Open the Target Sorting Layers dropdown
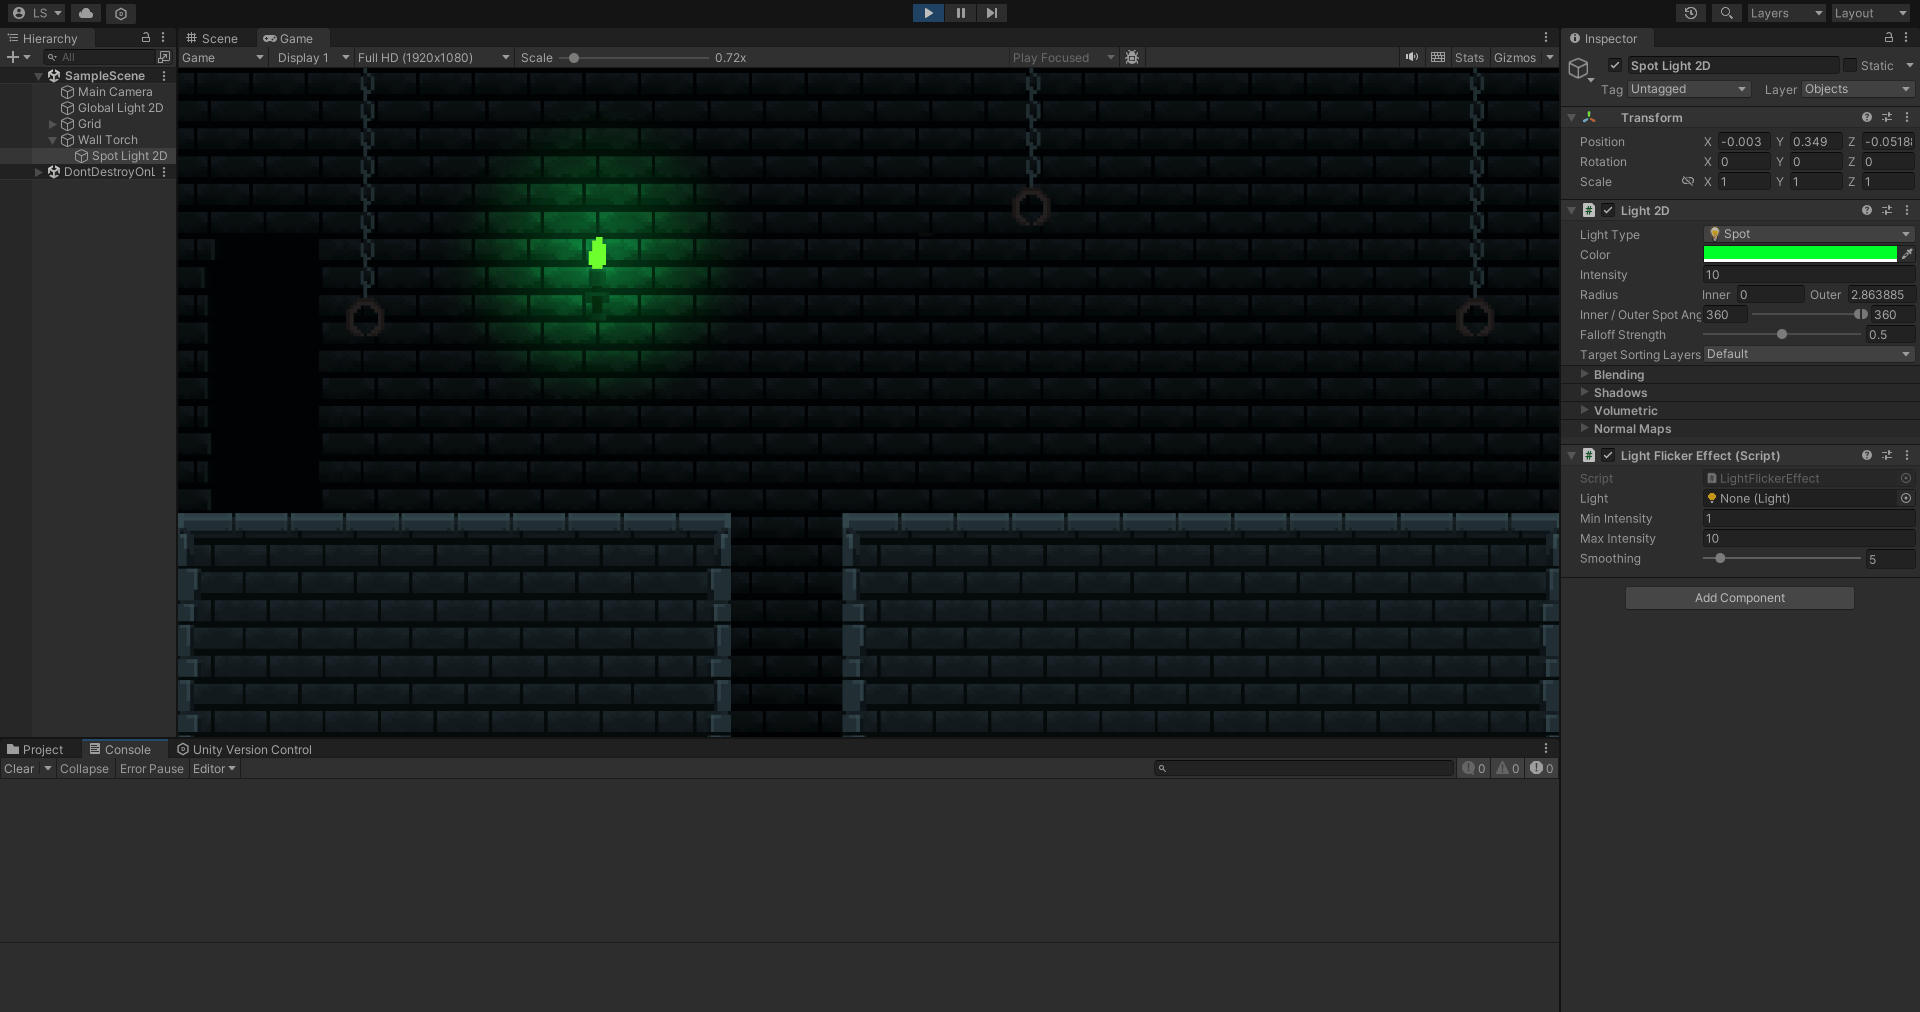The width and height of the screenshot is (1920, 1012). 1809,354
